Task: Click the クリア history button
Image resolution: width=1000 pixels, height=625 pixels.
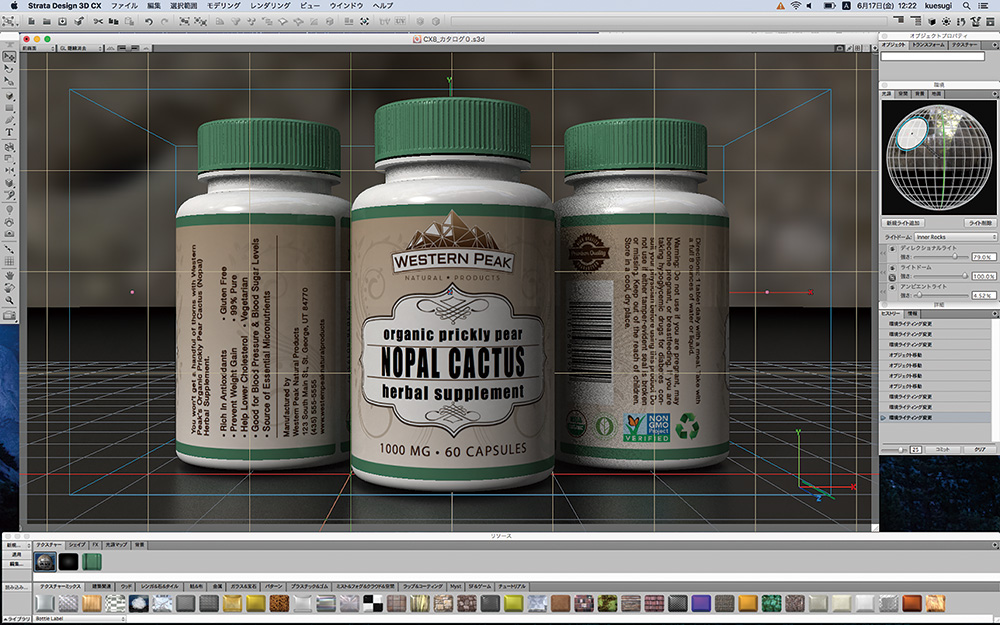Action: (x=980, y=450)
